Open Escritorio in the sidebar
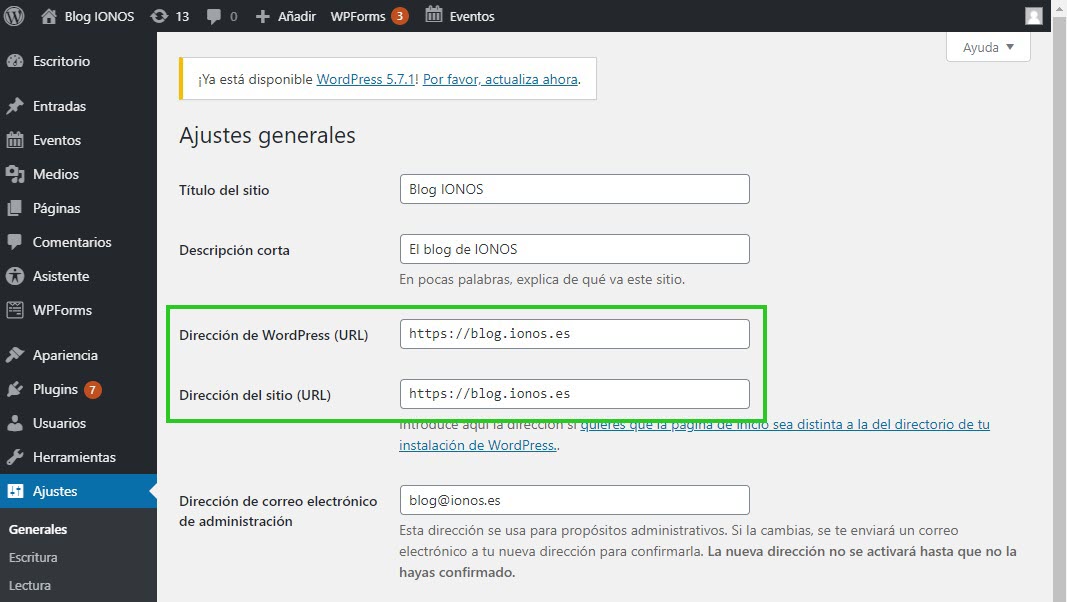The height and width of the screenshot is (602, 1067). coord(61,61)
